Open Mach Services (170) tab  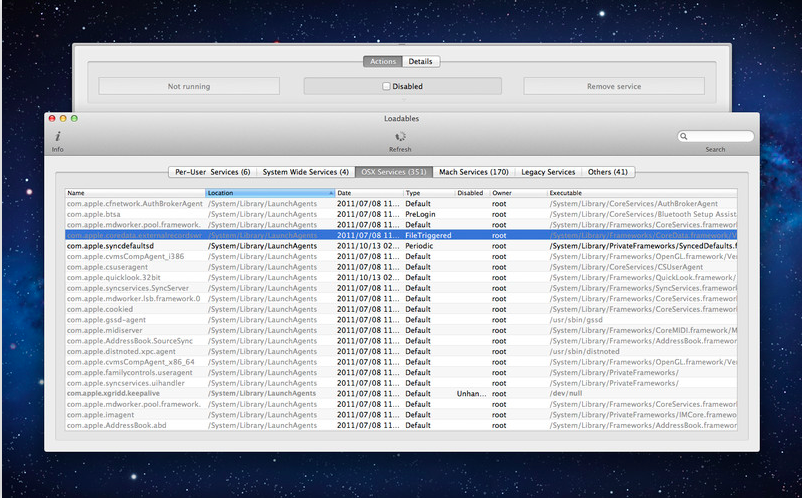[474, 172]
